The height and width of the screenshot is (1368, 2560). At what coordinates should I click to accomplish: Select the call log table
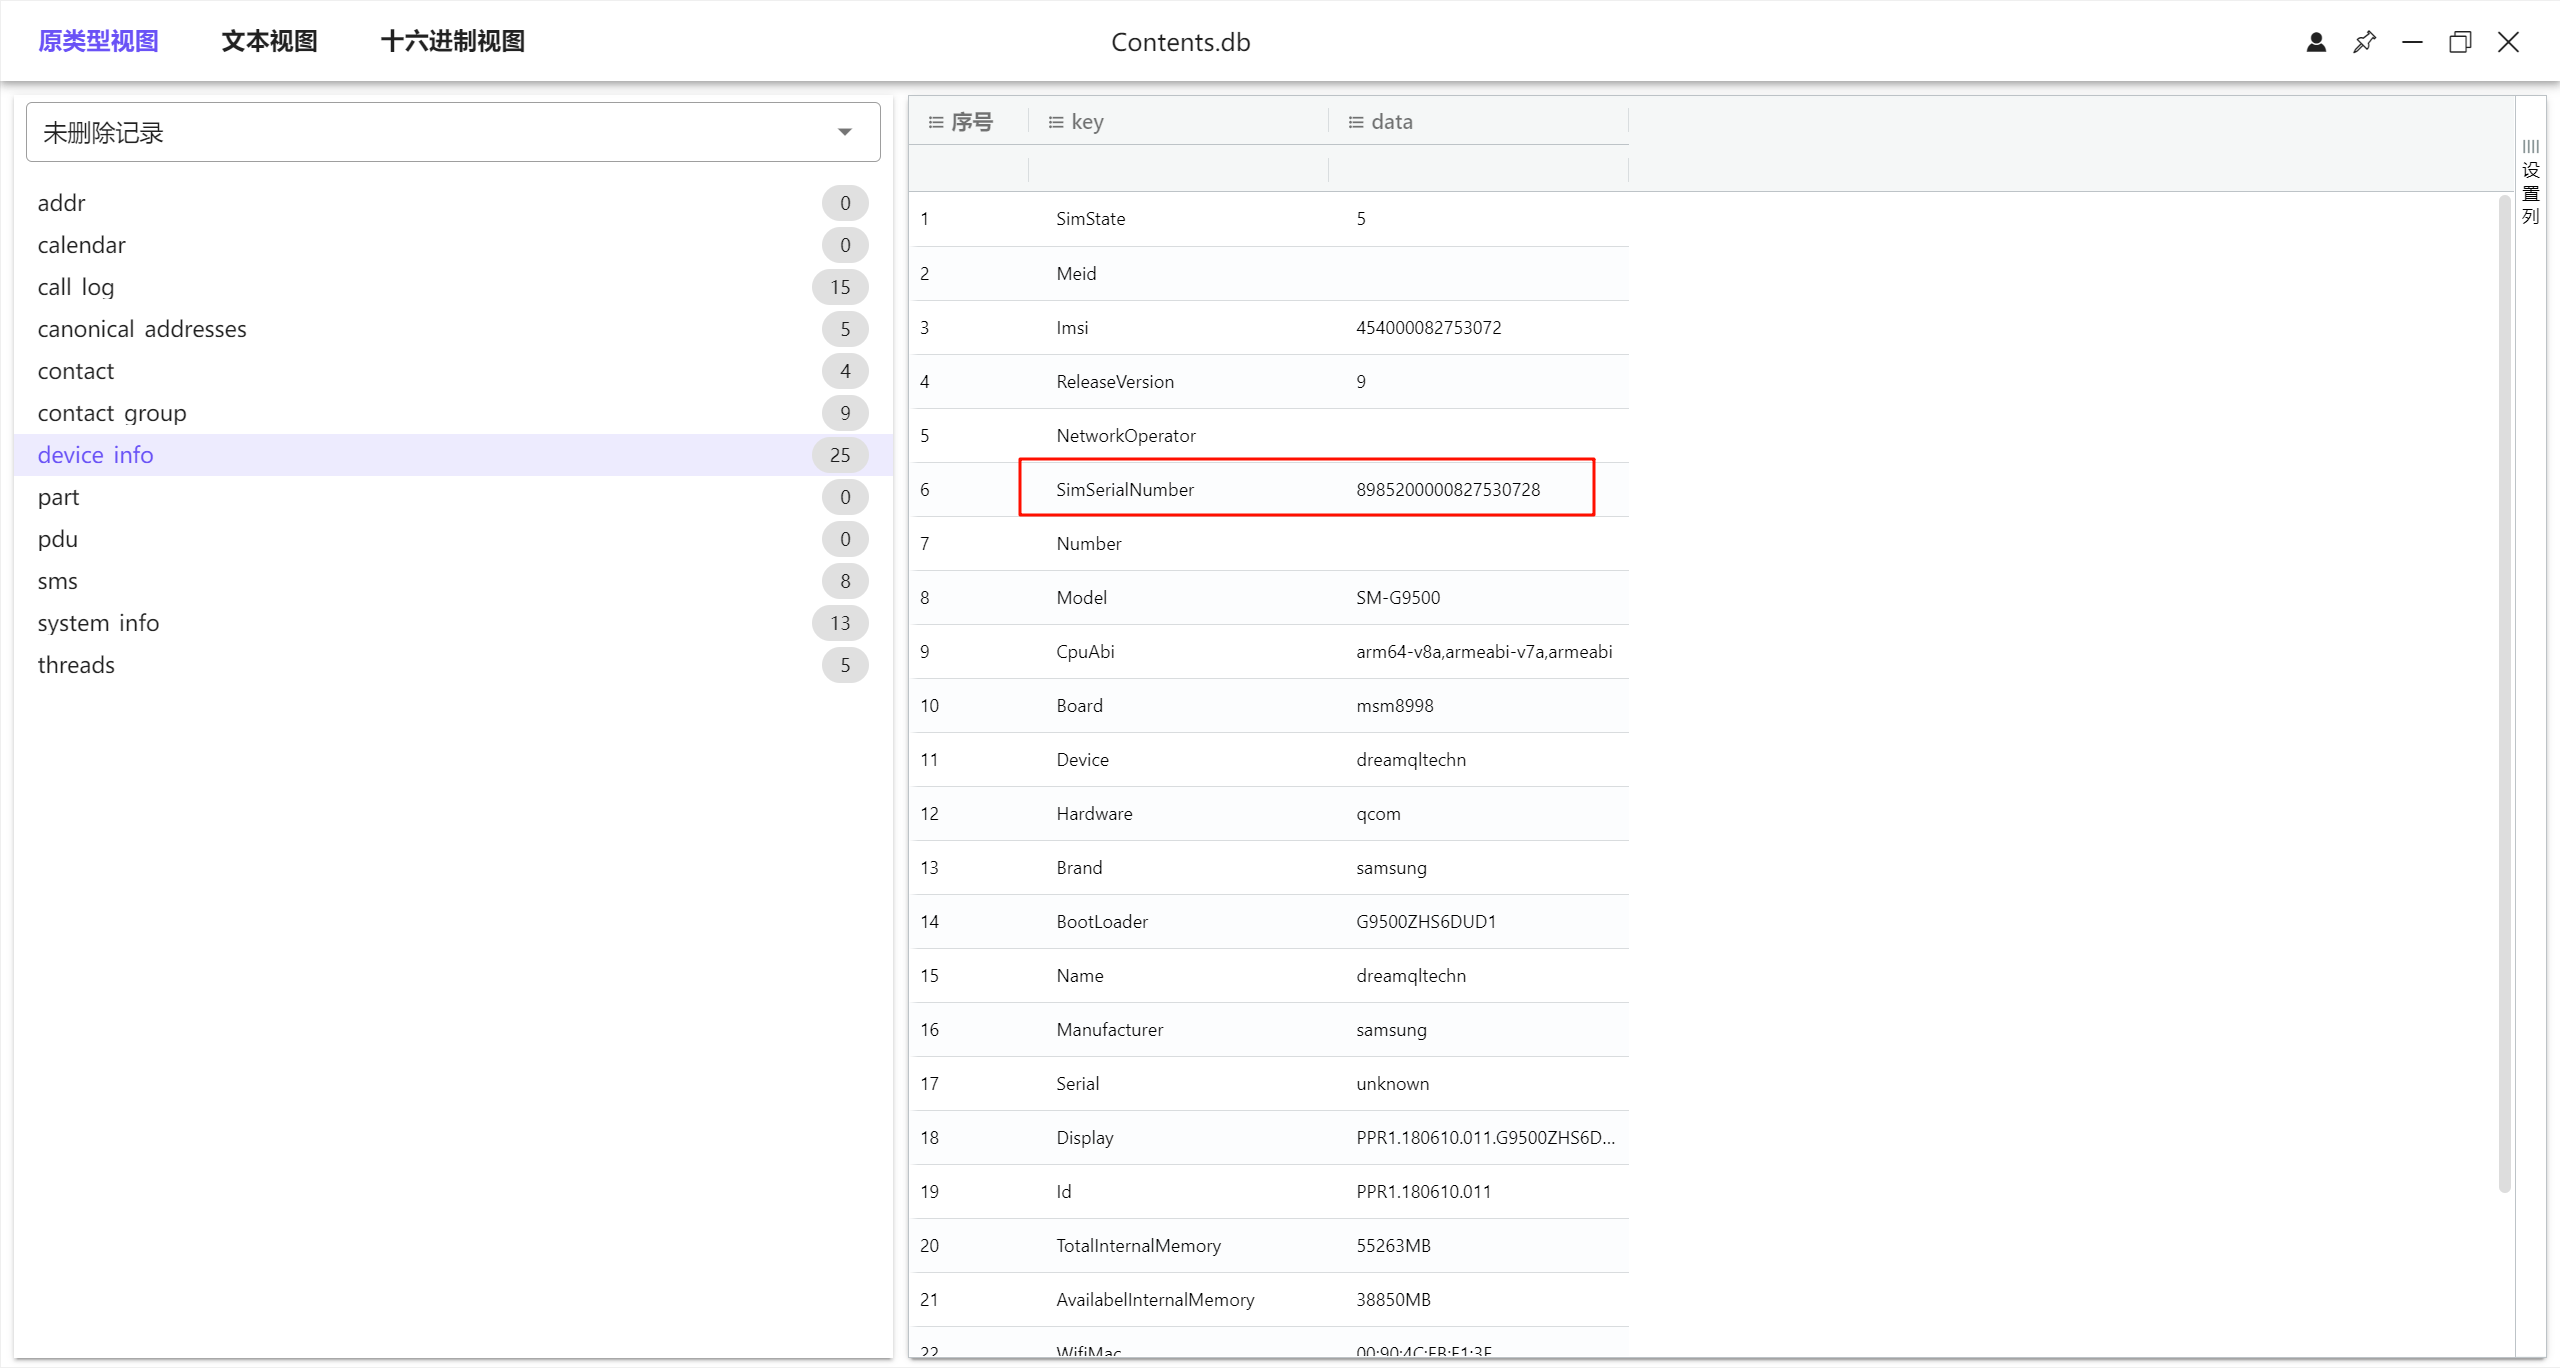coord(76,287)
